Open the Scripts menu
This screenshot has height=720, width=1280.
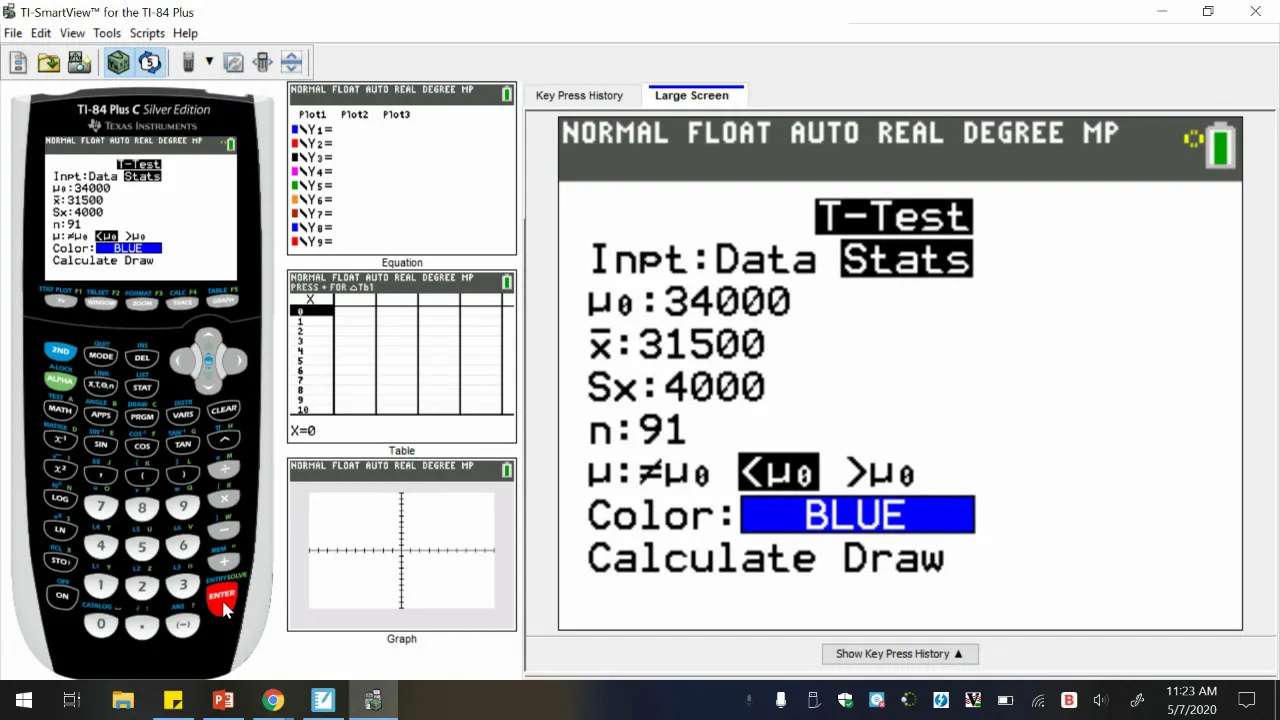147,33
